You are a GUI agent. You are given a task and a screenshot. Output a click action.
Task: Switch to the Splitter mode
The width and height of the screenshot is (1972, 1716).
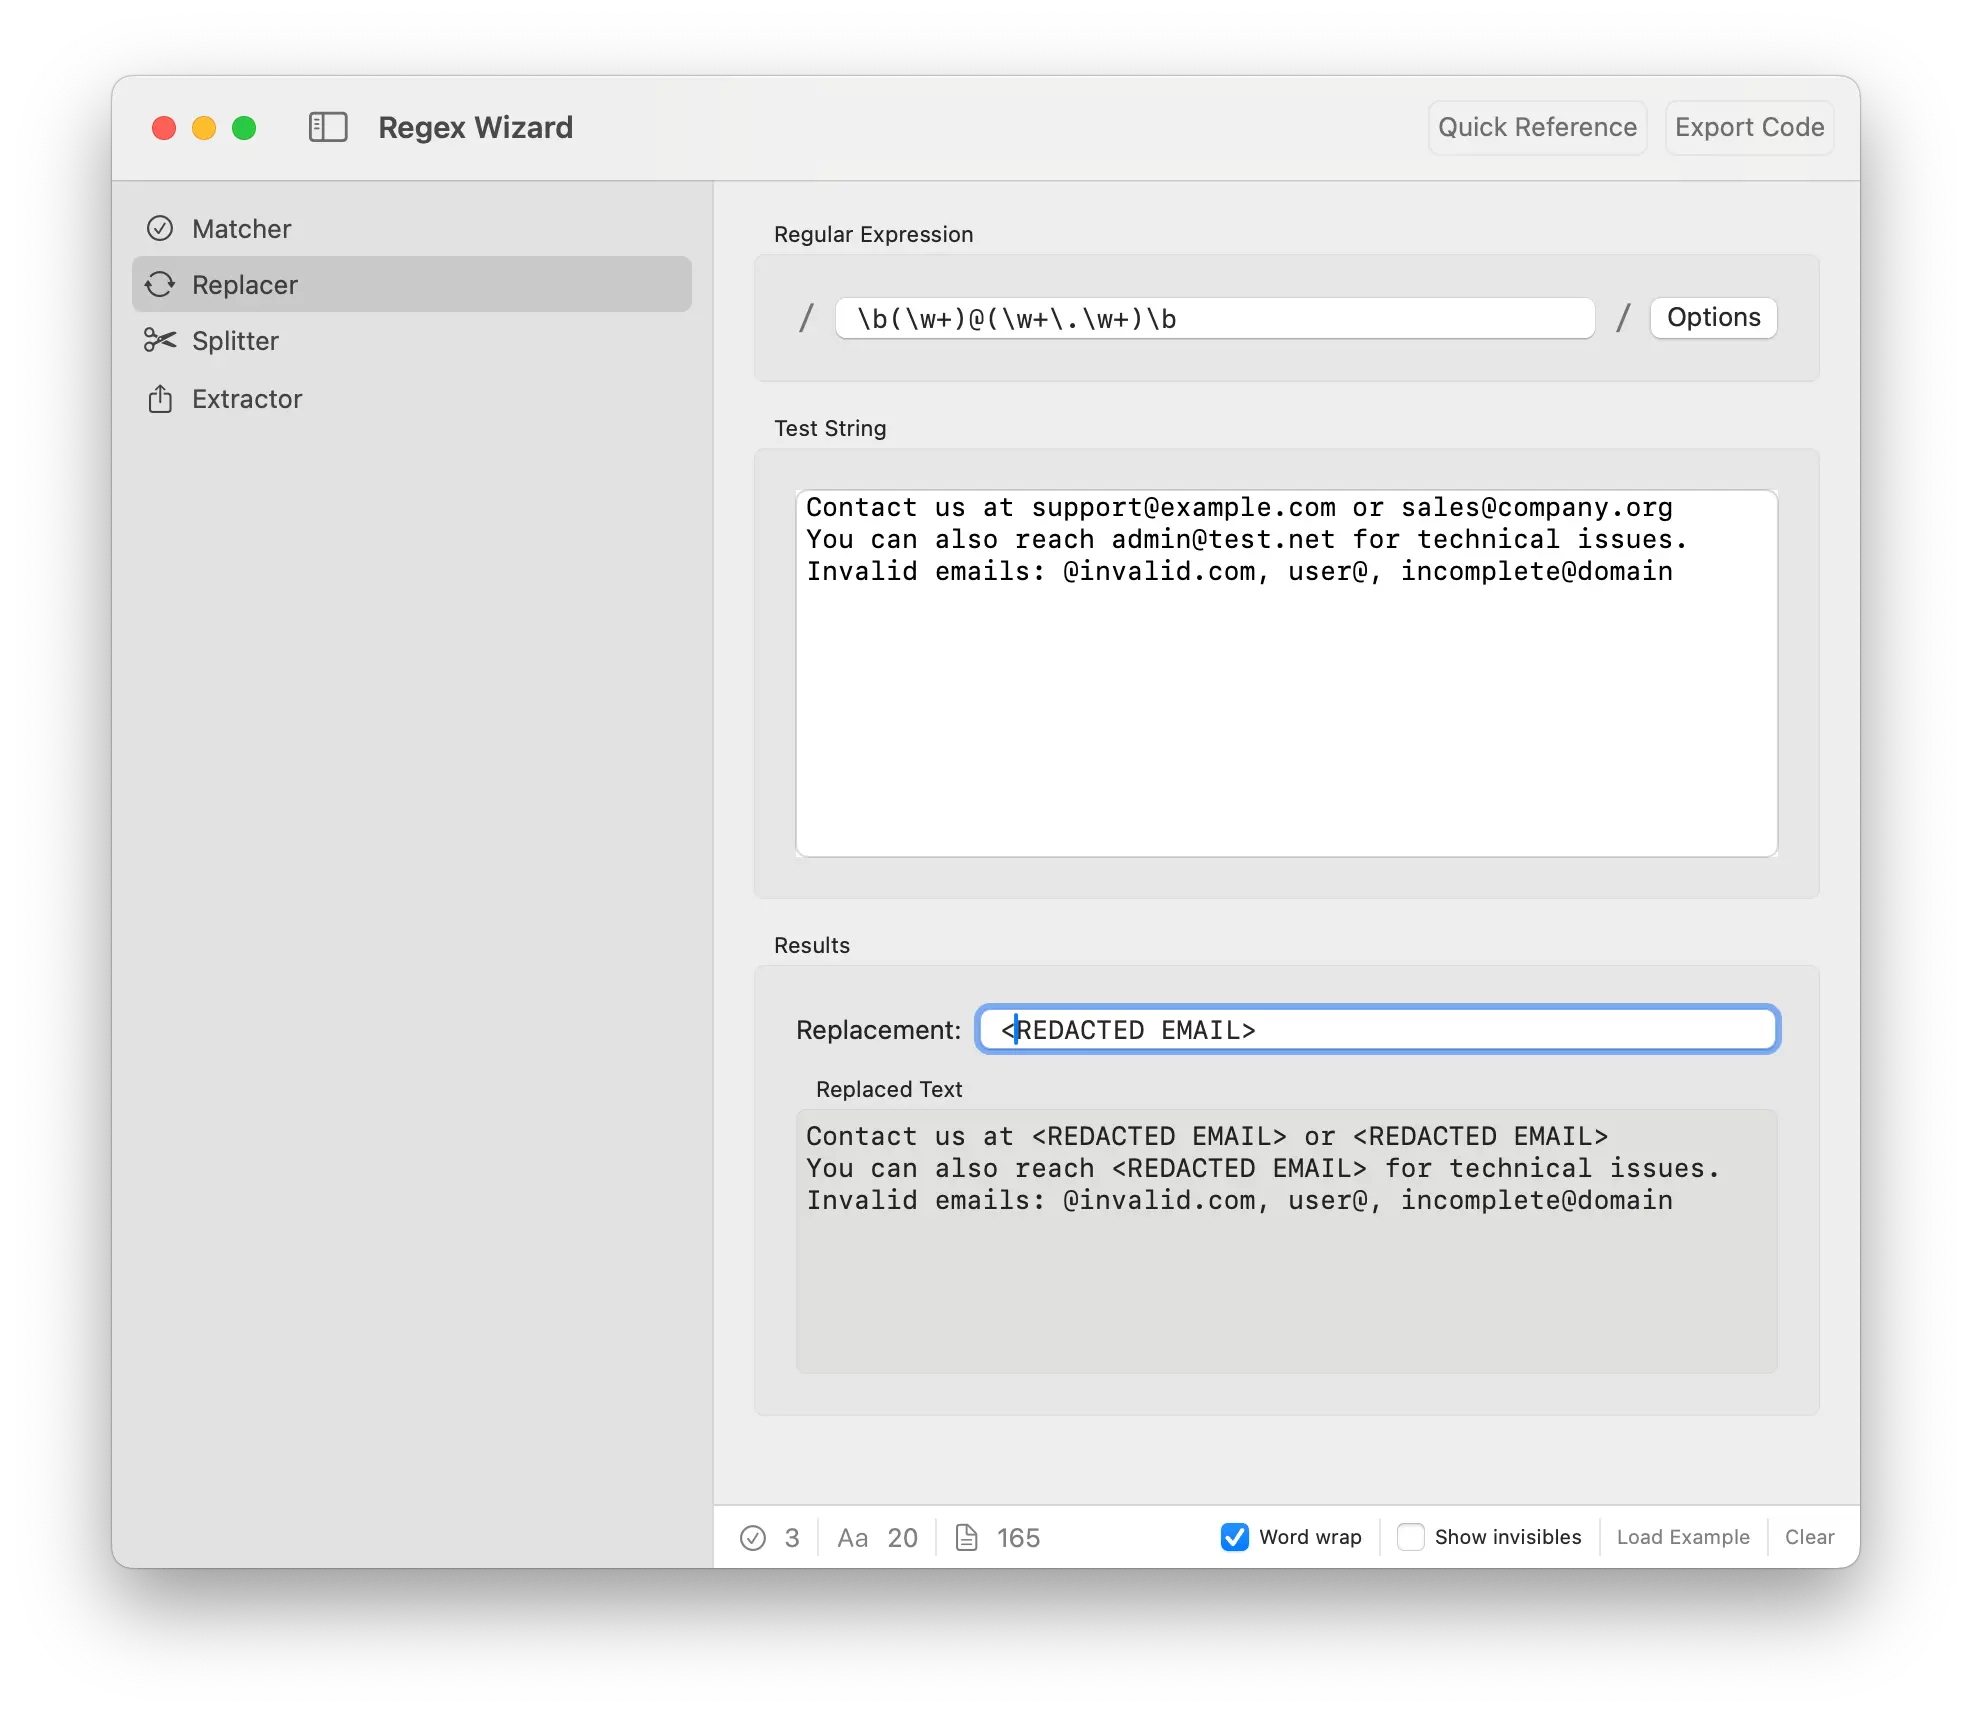click(236, 341)
